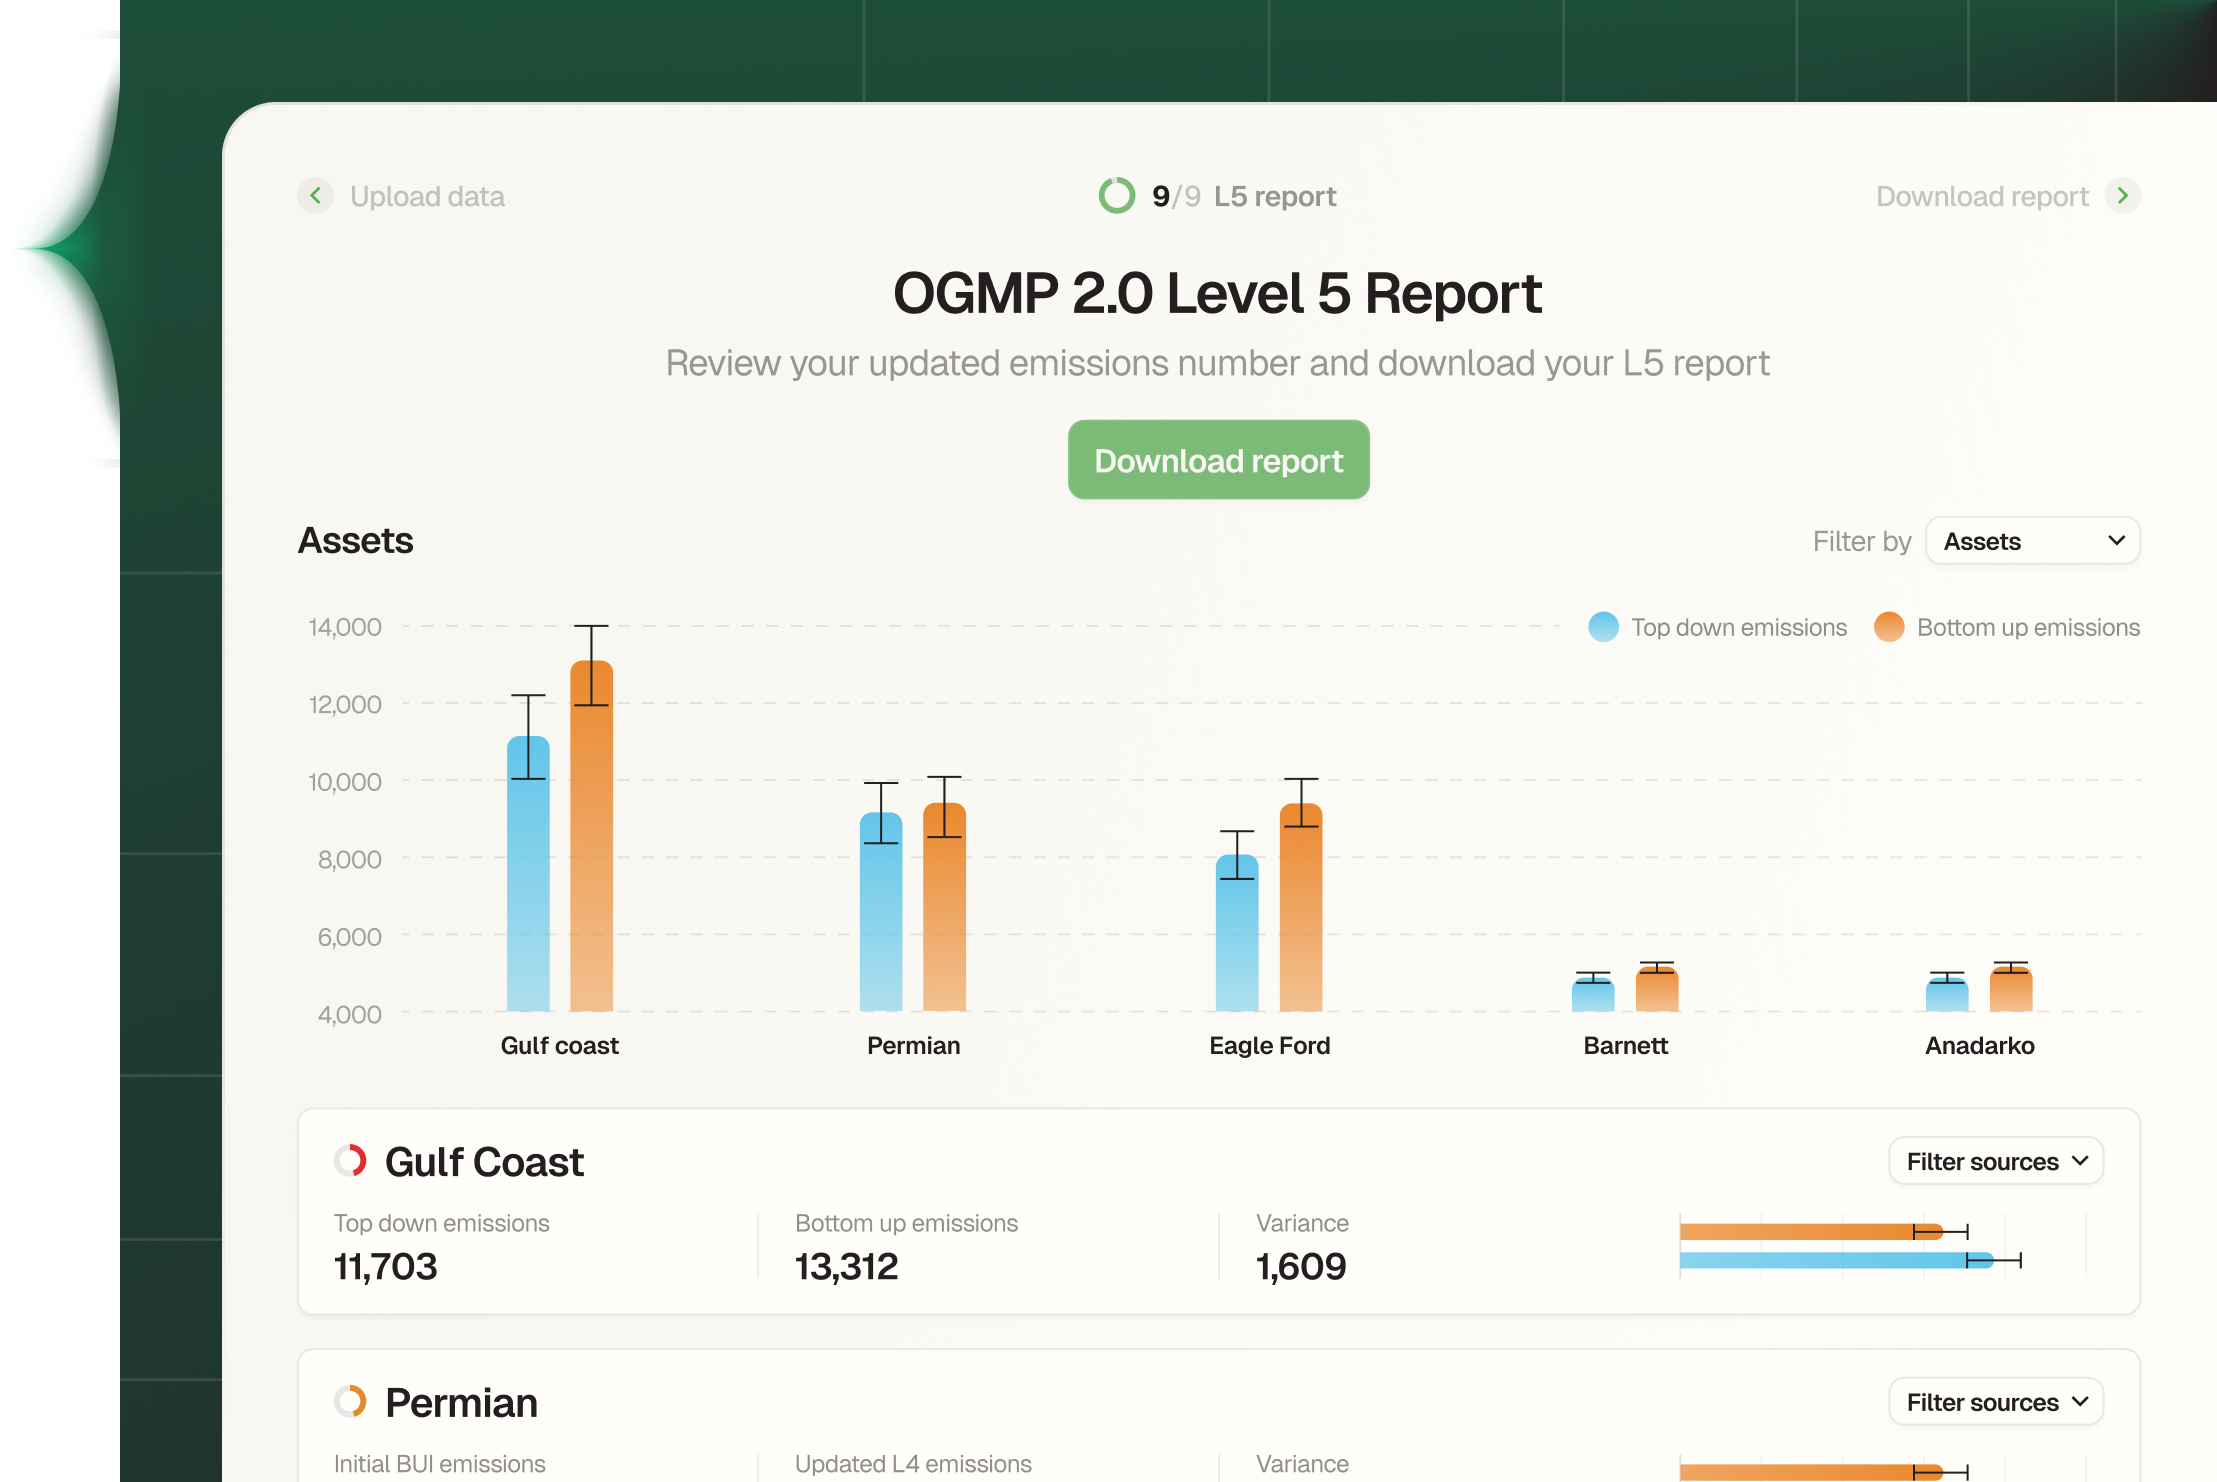Image resolution: width=2217 pixels, height=1482 pixels.
Task: Click the OGMP 2.0 Level 5 Report title
Action: tap(1217, 293)
